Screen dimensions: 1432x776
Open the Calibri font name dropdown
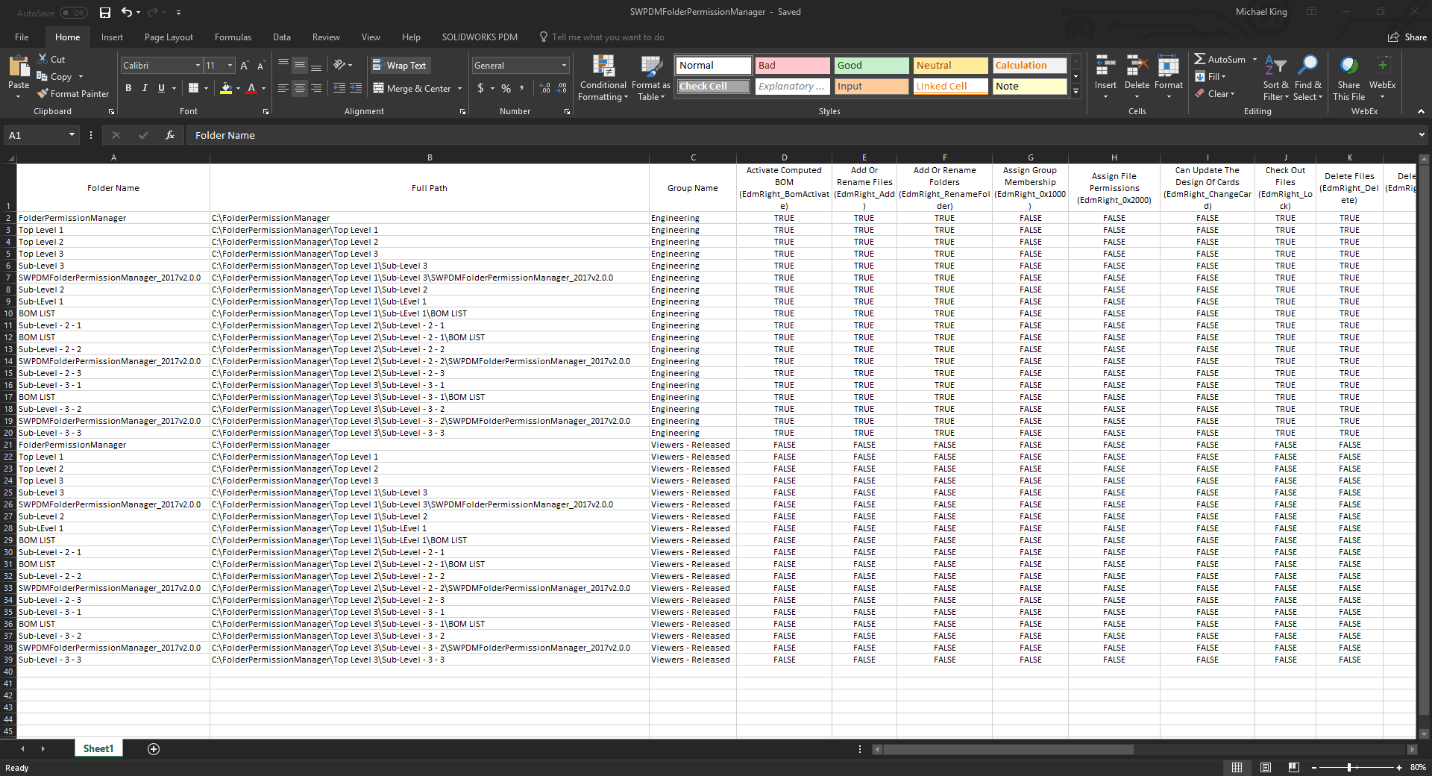click(196, 65)
